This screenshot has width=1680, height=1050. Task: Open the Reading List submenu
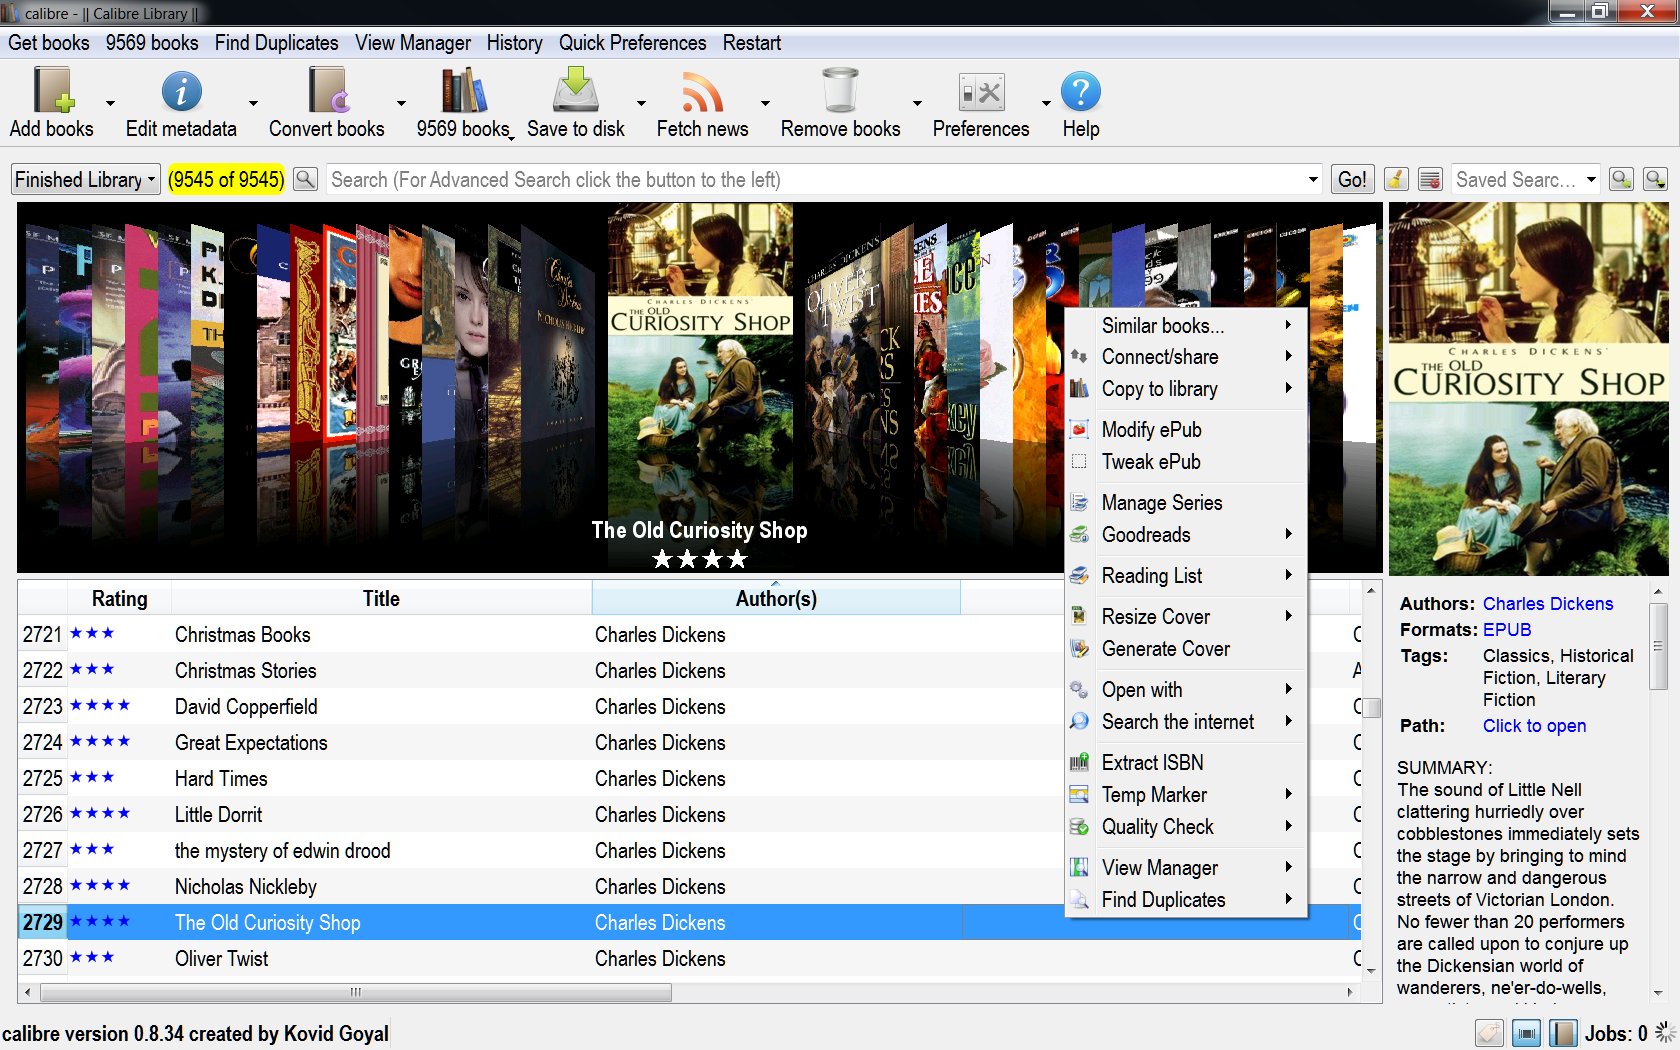[1186, 576]
